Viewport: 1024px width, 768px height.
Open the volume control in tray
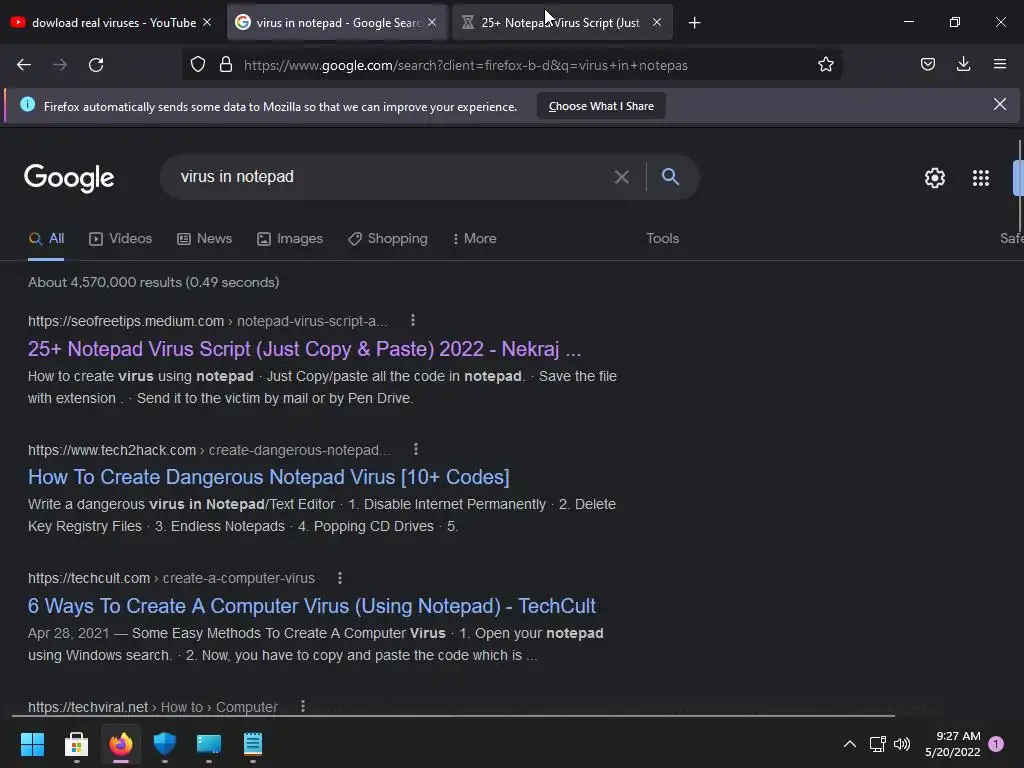tap(902, 744)
